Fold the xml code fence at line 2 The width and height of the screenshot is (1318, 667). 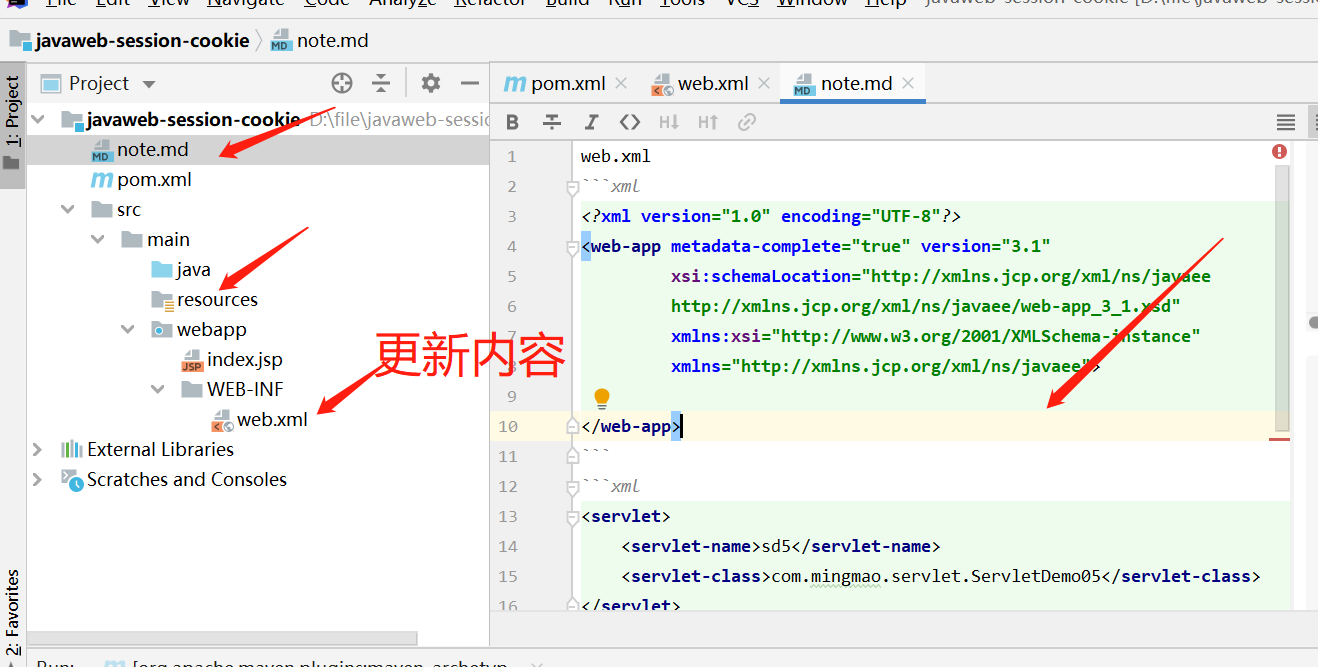pos(573,187)
